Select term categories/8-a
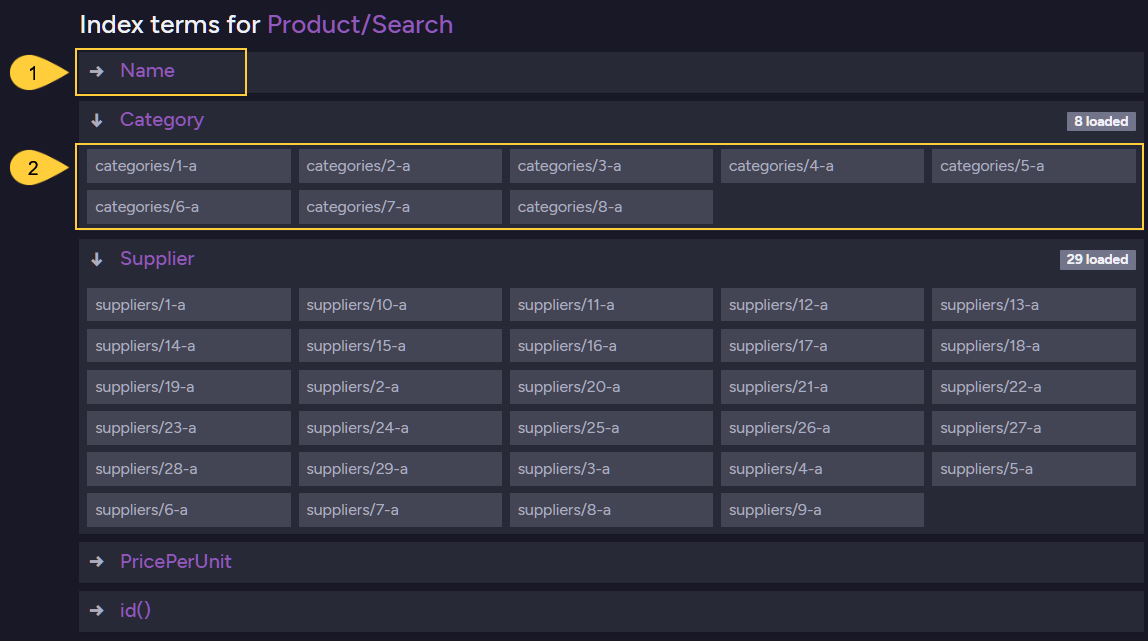This screenshot has height=641, width=1148. pyautogui.click(x=611, y=207)
